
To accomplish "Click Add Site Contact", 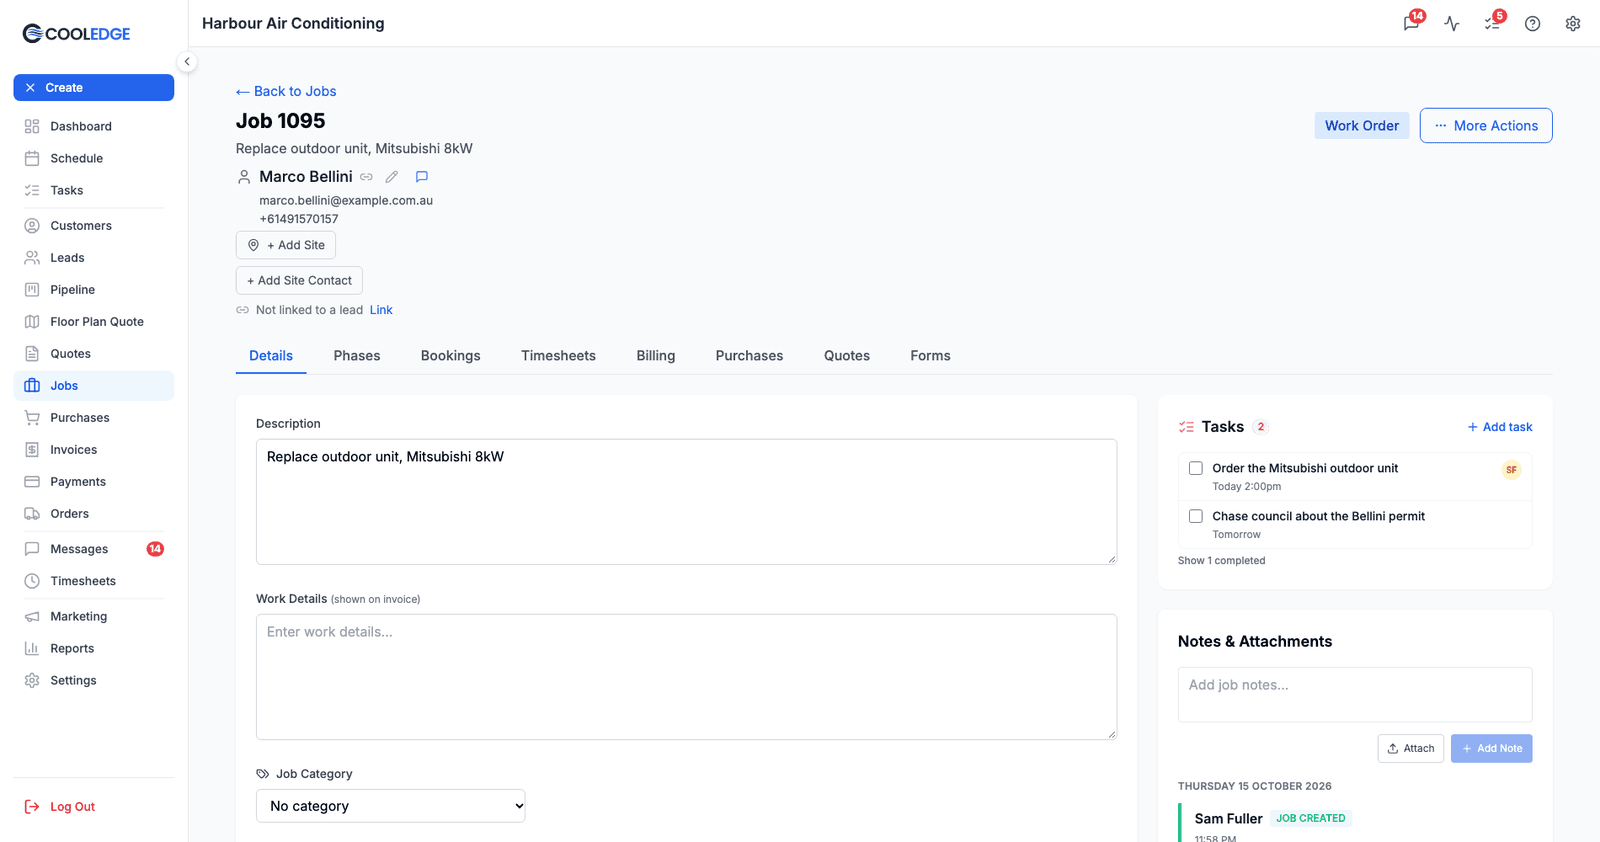I will [299, 281].
